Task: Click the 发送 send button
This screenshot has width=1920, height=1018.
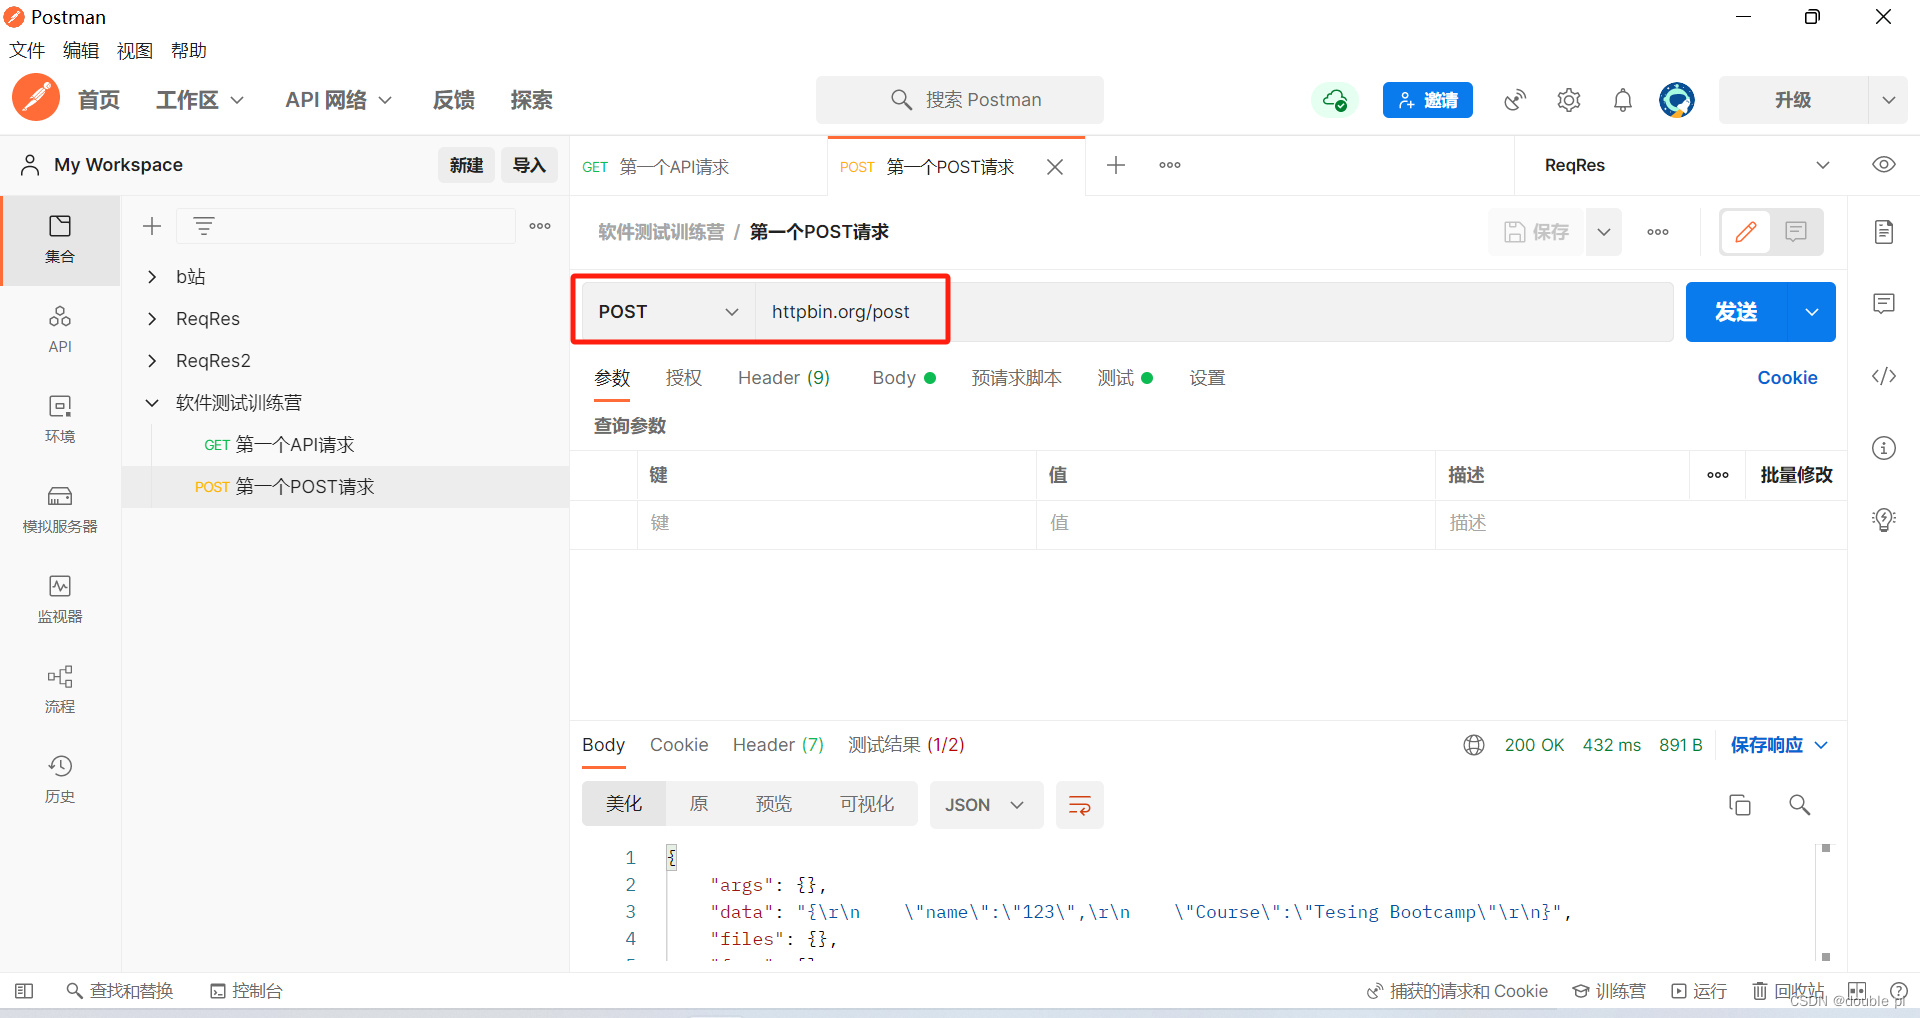Action: click(x=1736, y=312)
